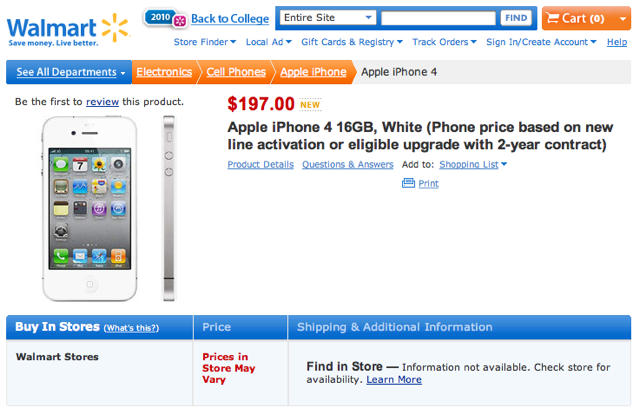Open the Gift Cards & Registry menu
The image size is (640, 415).
tap(350, 42)
